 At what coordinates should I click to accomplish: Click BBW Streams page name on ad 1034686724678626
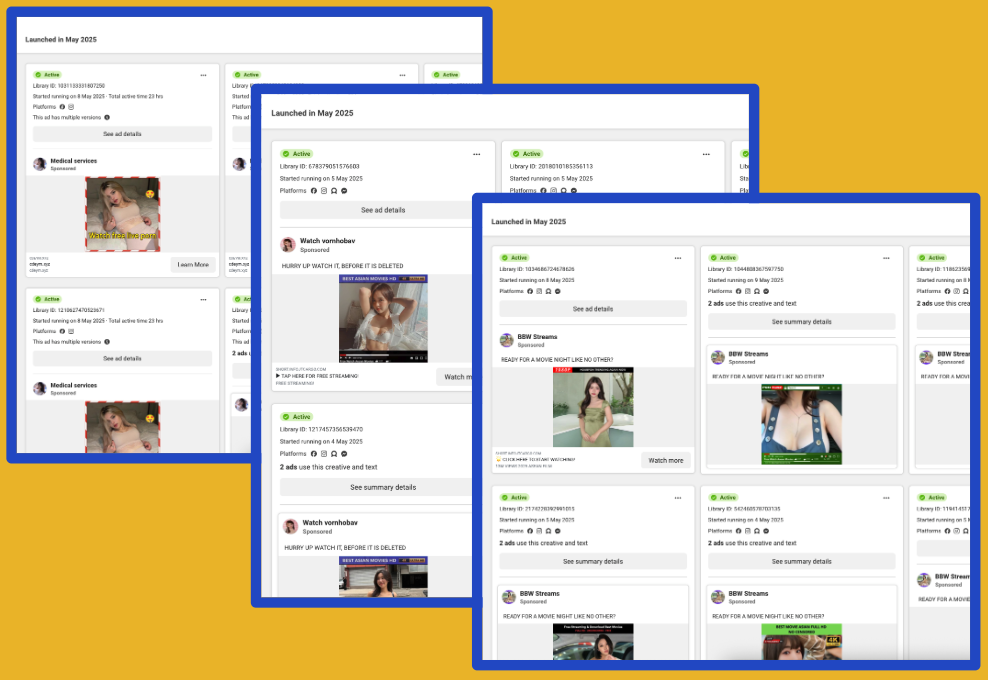537,337
